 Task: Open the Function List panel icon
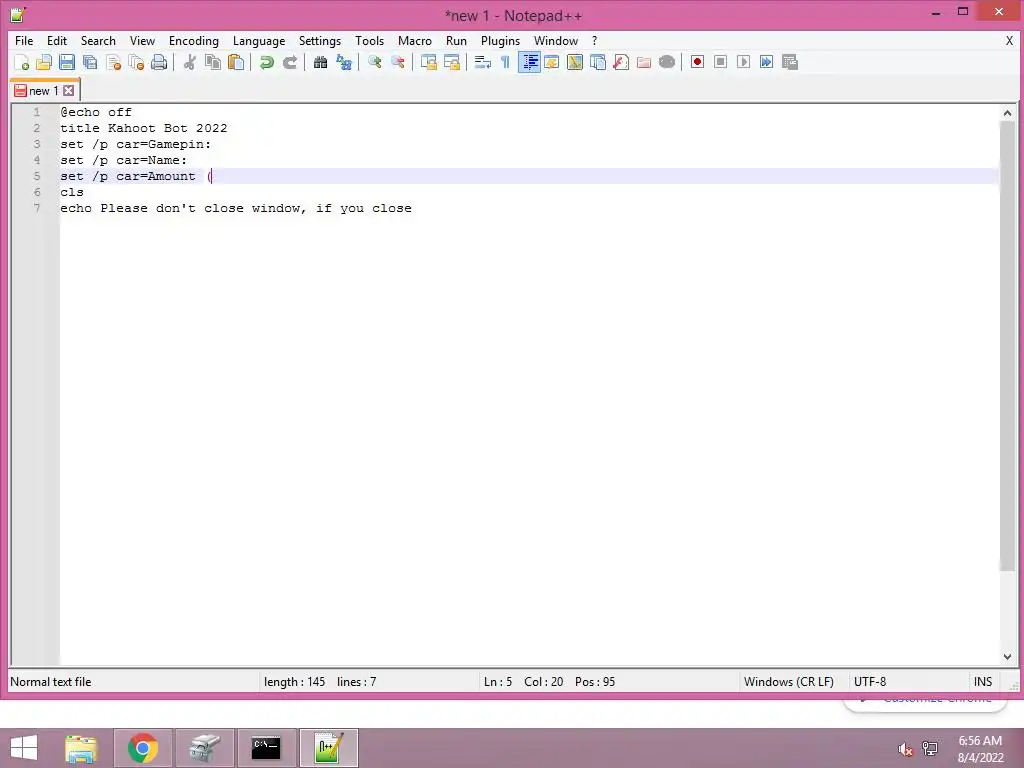click(621, 62)
